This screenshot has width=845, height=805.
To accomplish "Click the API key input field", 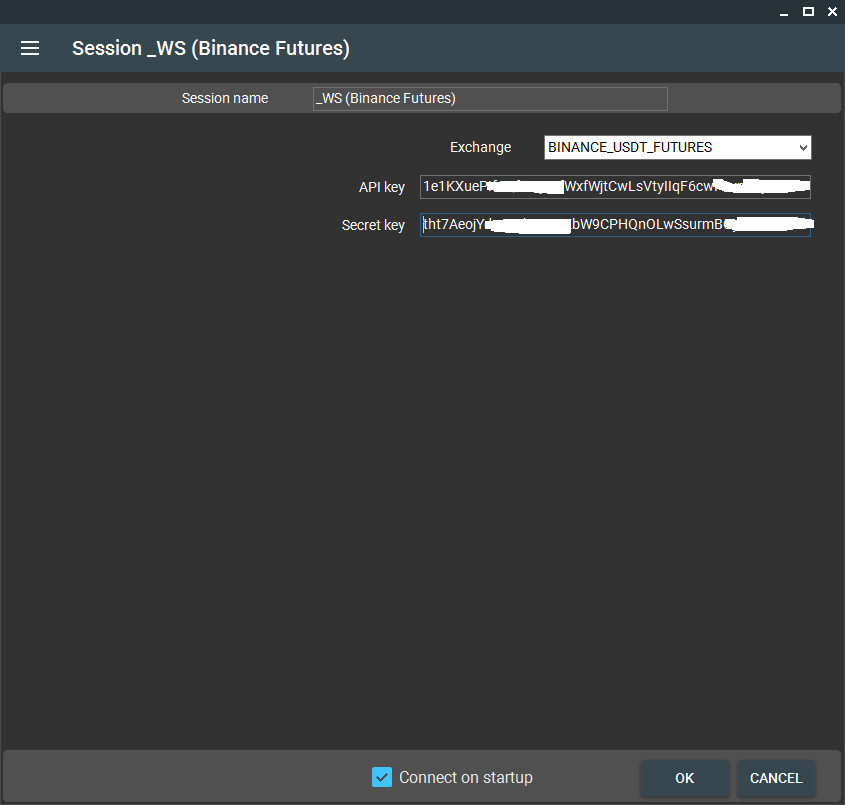I will 615,187.
